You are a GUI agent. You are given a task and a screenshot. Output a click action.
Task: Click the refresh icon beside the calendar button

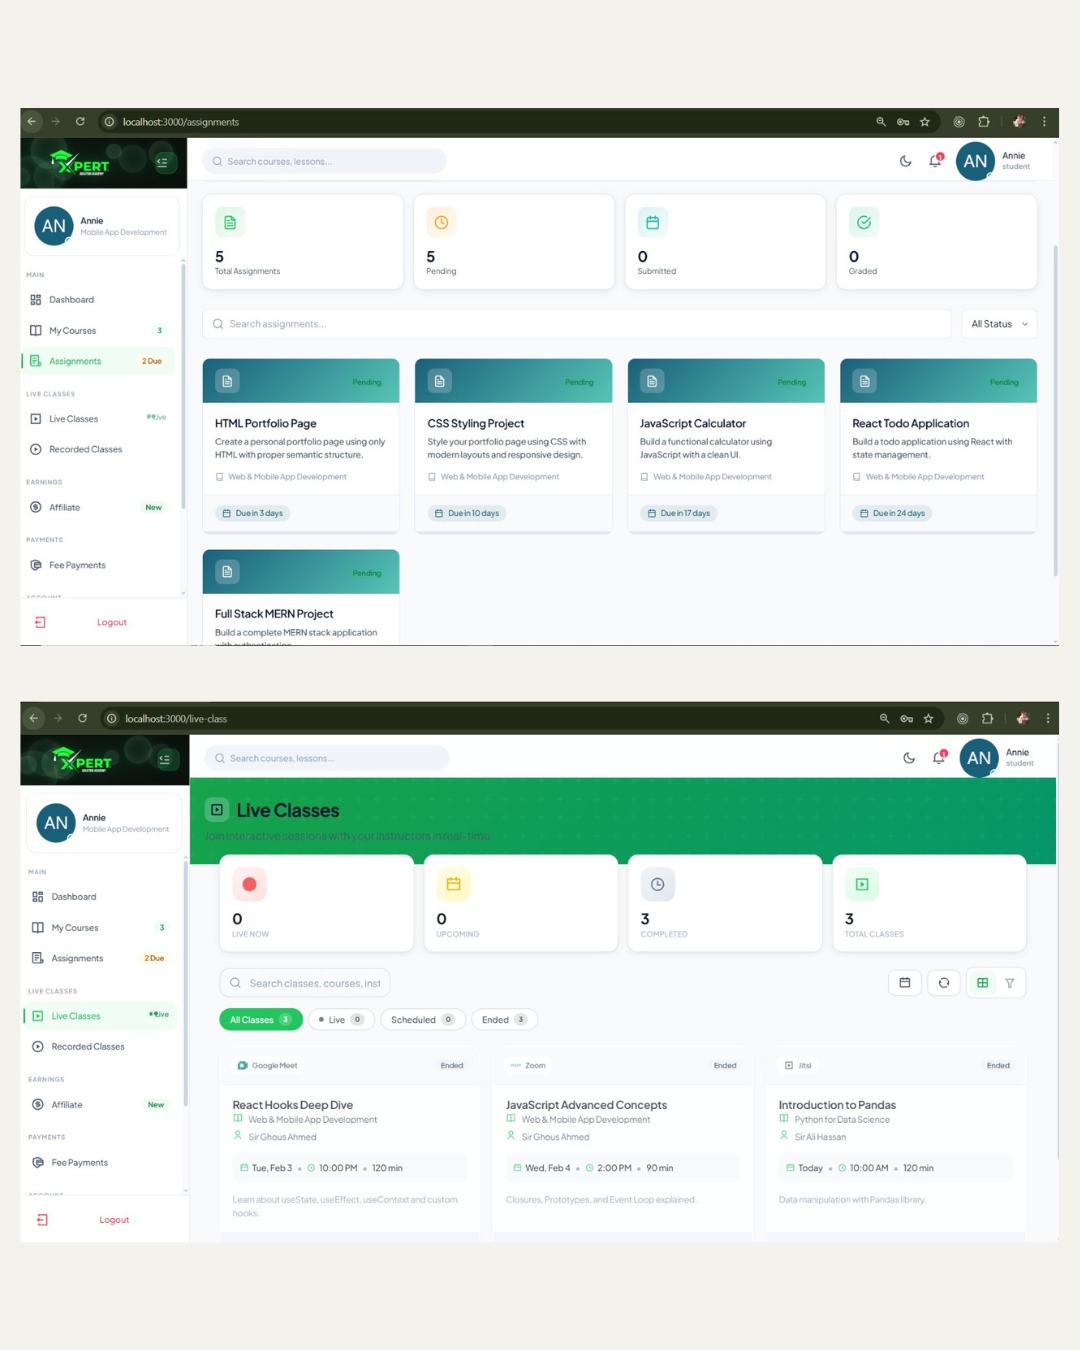click(943, 983)
